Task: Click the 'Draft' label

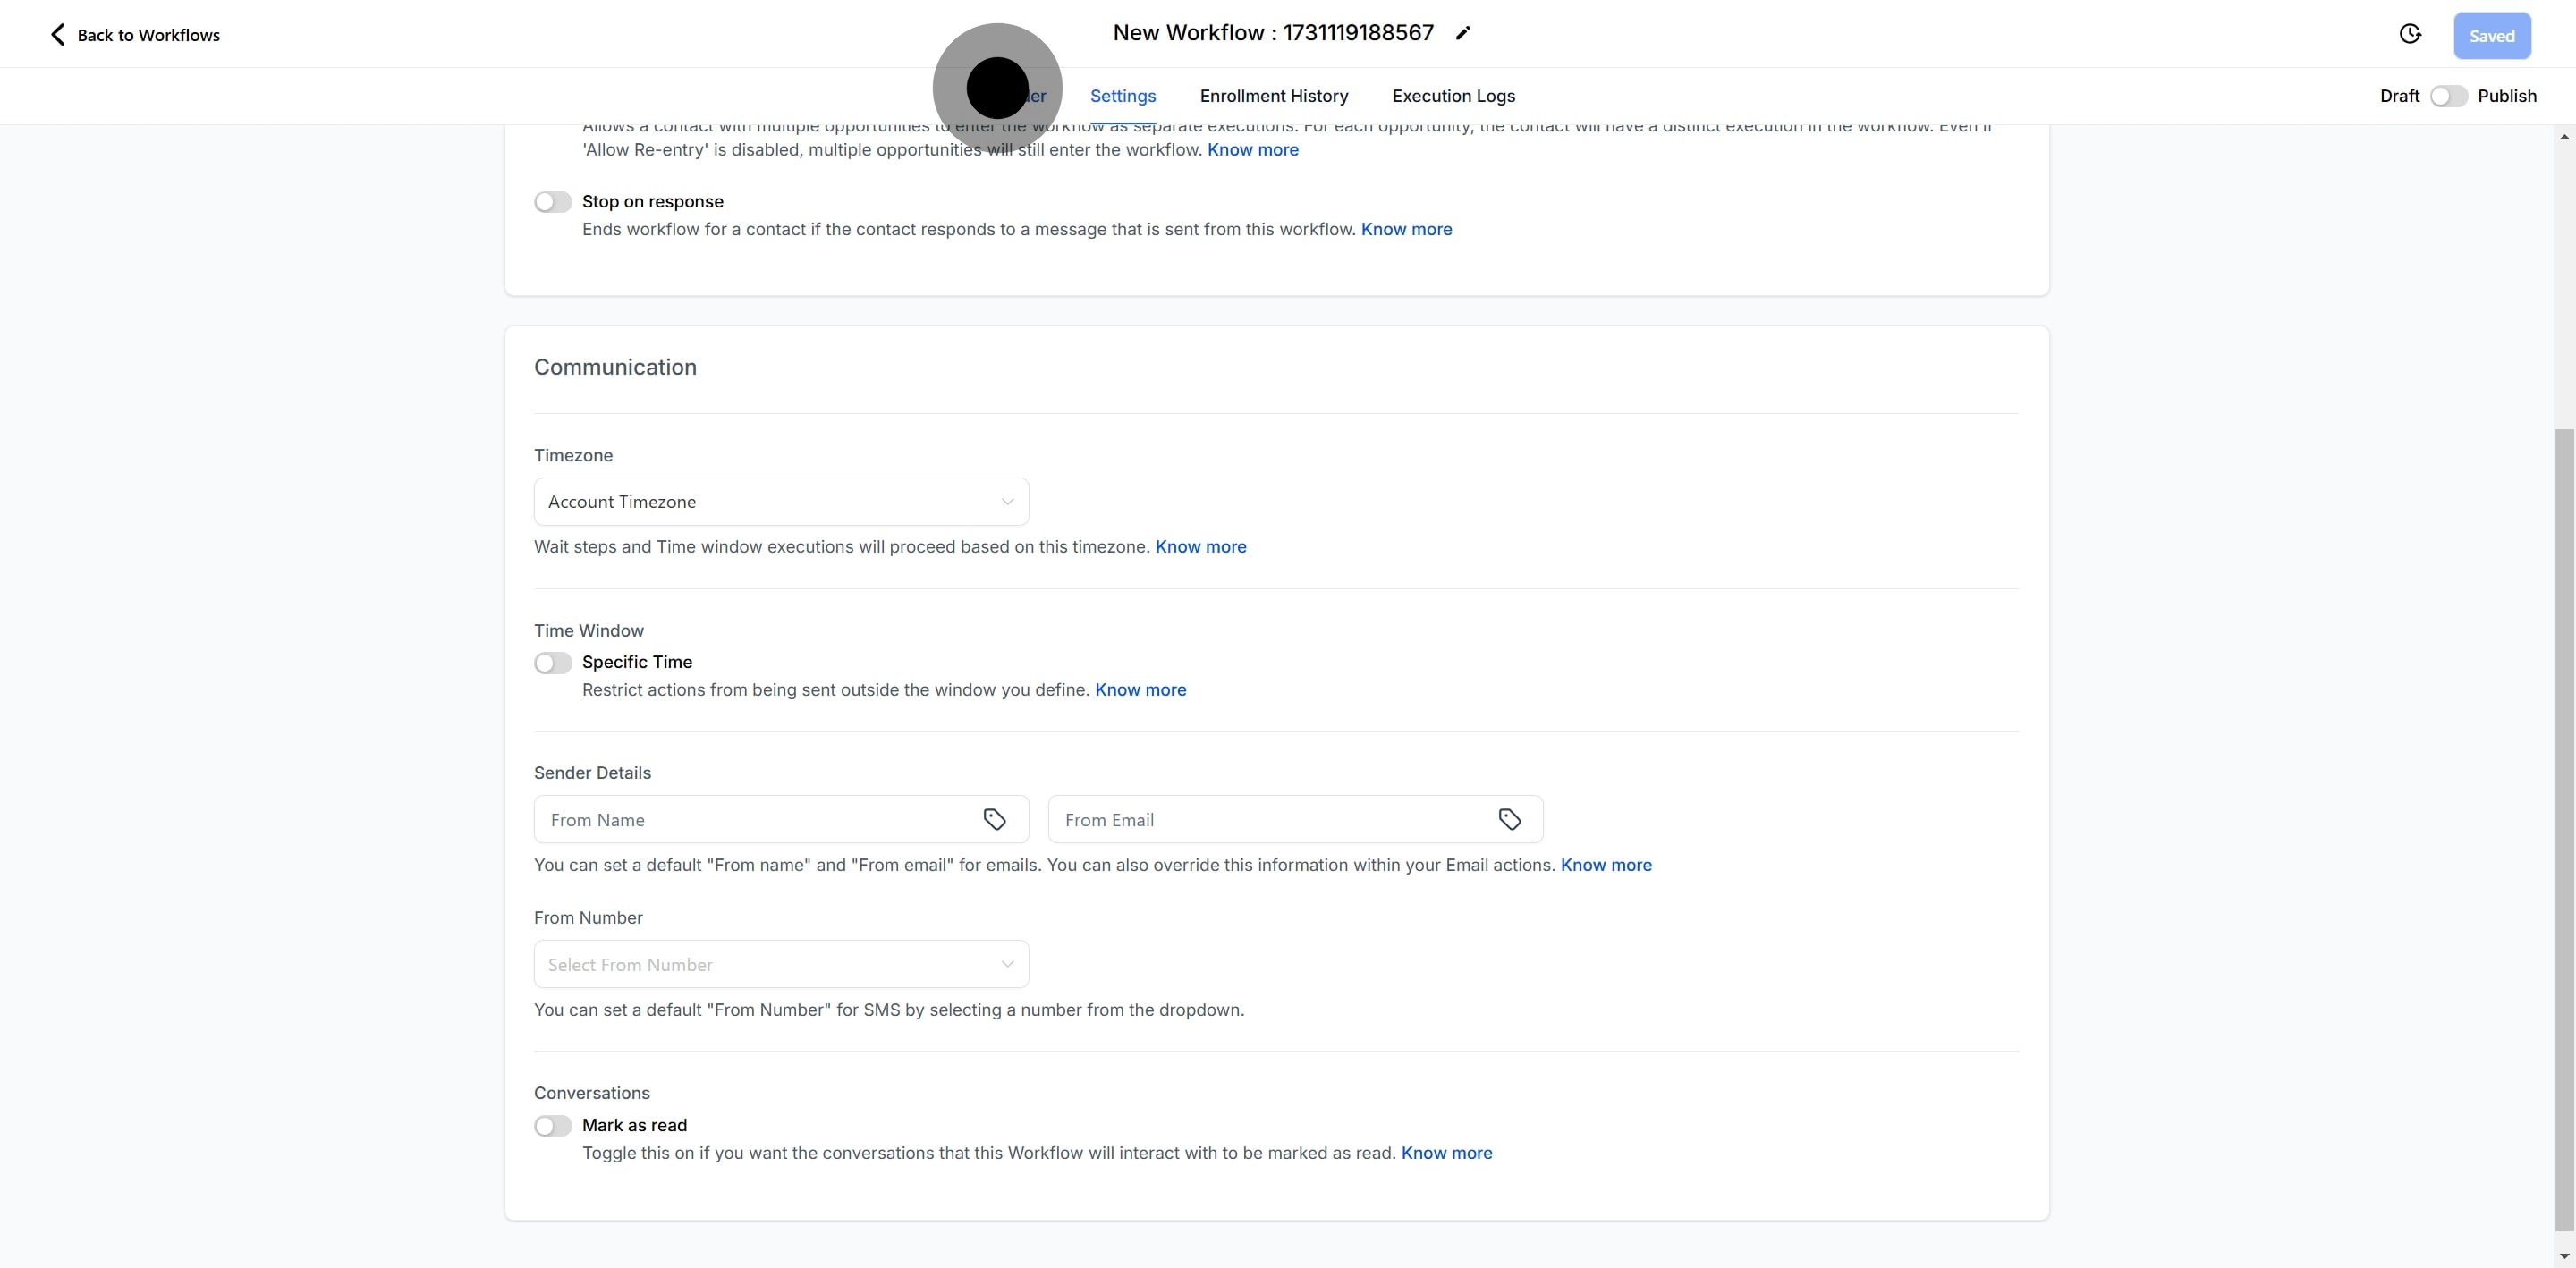Action: tap(2399, 96)
